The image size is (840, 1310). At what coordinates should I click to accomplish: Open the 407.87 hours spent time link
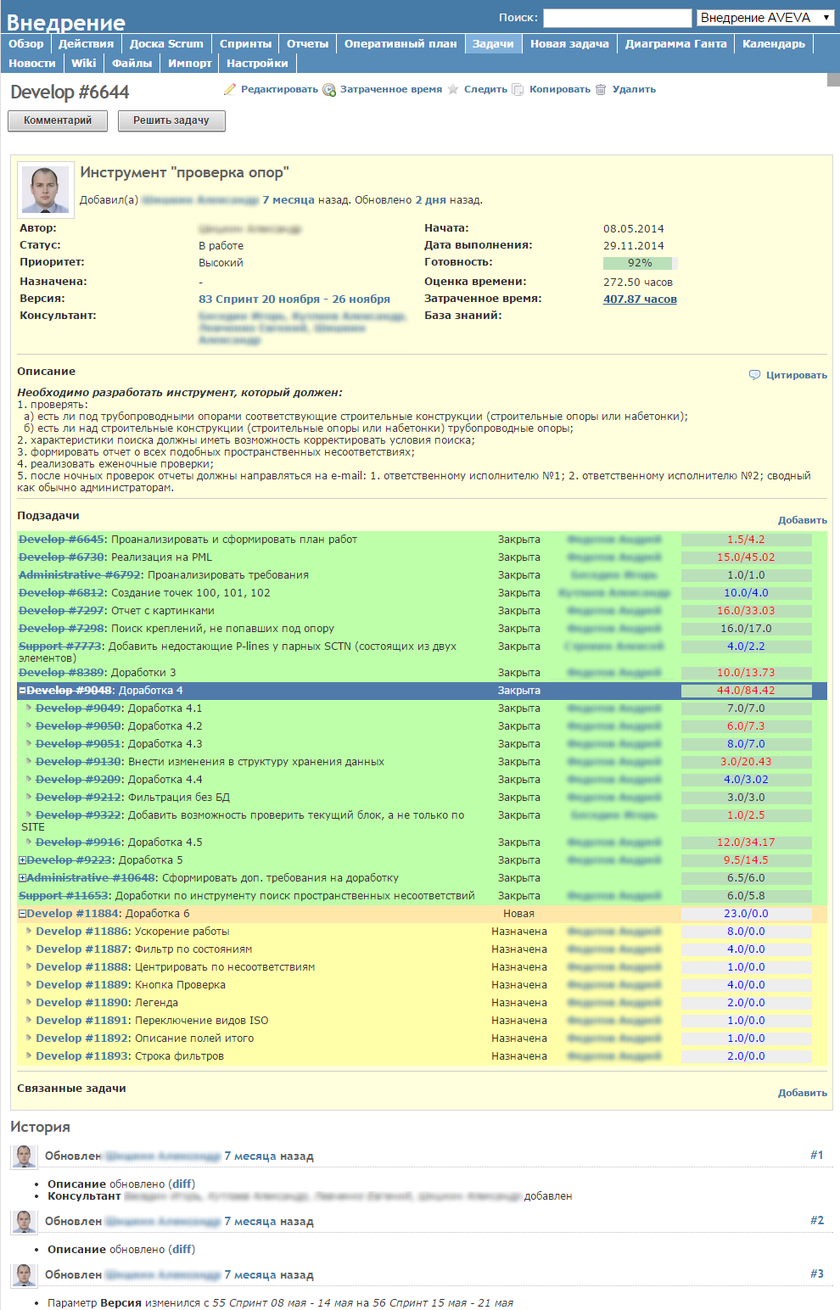click(x=639, y=299)
